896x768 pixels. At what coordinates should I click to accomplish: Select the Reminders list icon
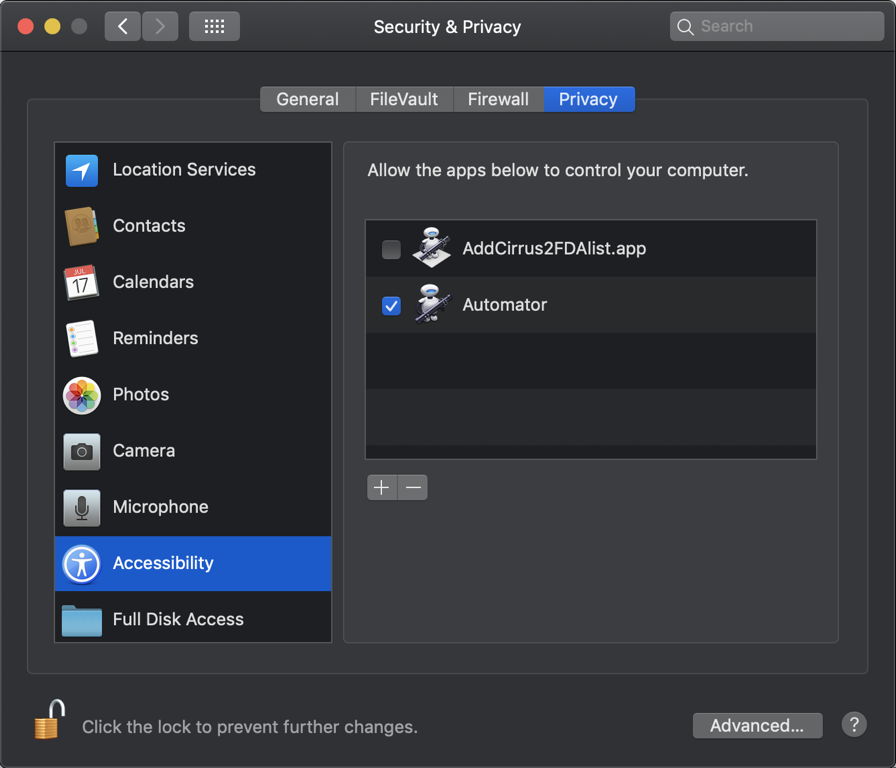[x=82, y=338]
